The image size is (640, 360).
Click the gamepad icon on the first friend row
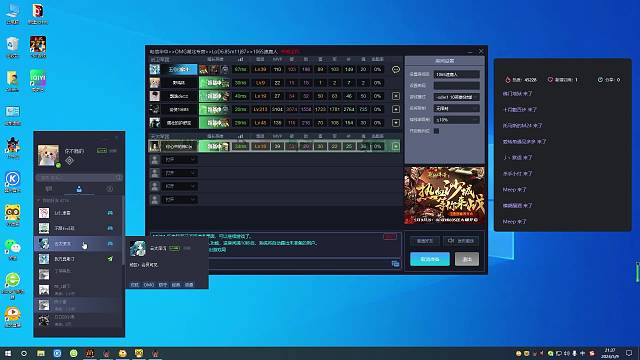coord(110,213)
